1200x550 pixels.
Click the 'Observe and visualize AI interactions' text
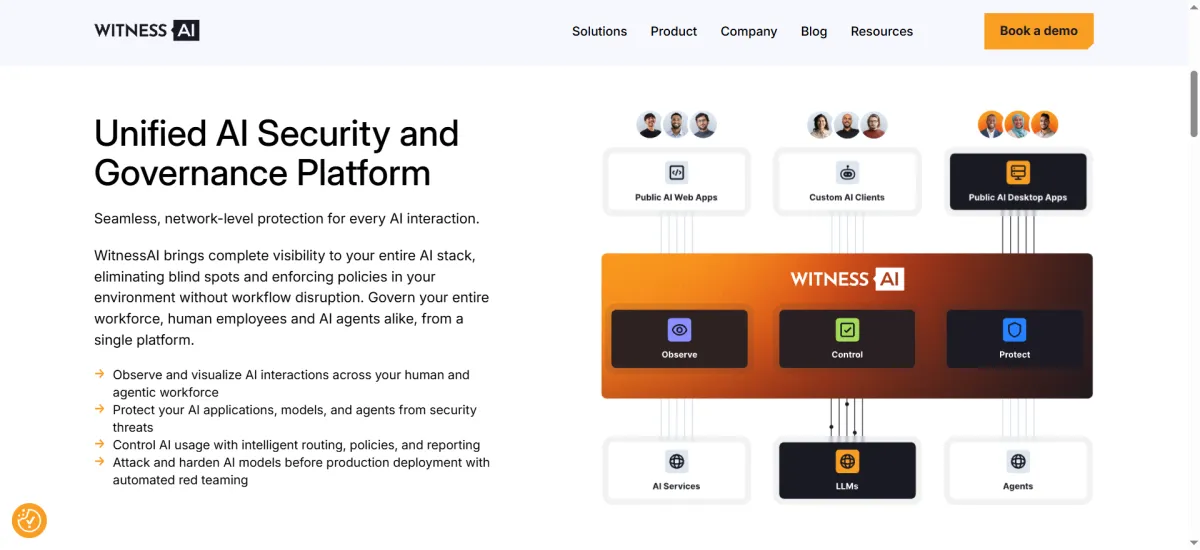tap(291, 383)
